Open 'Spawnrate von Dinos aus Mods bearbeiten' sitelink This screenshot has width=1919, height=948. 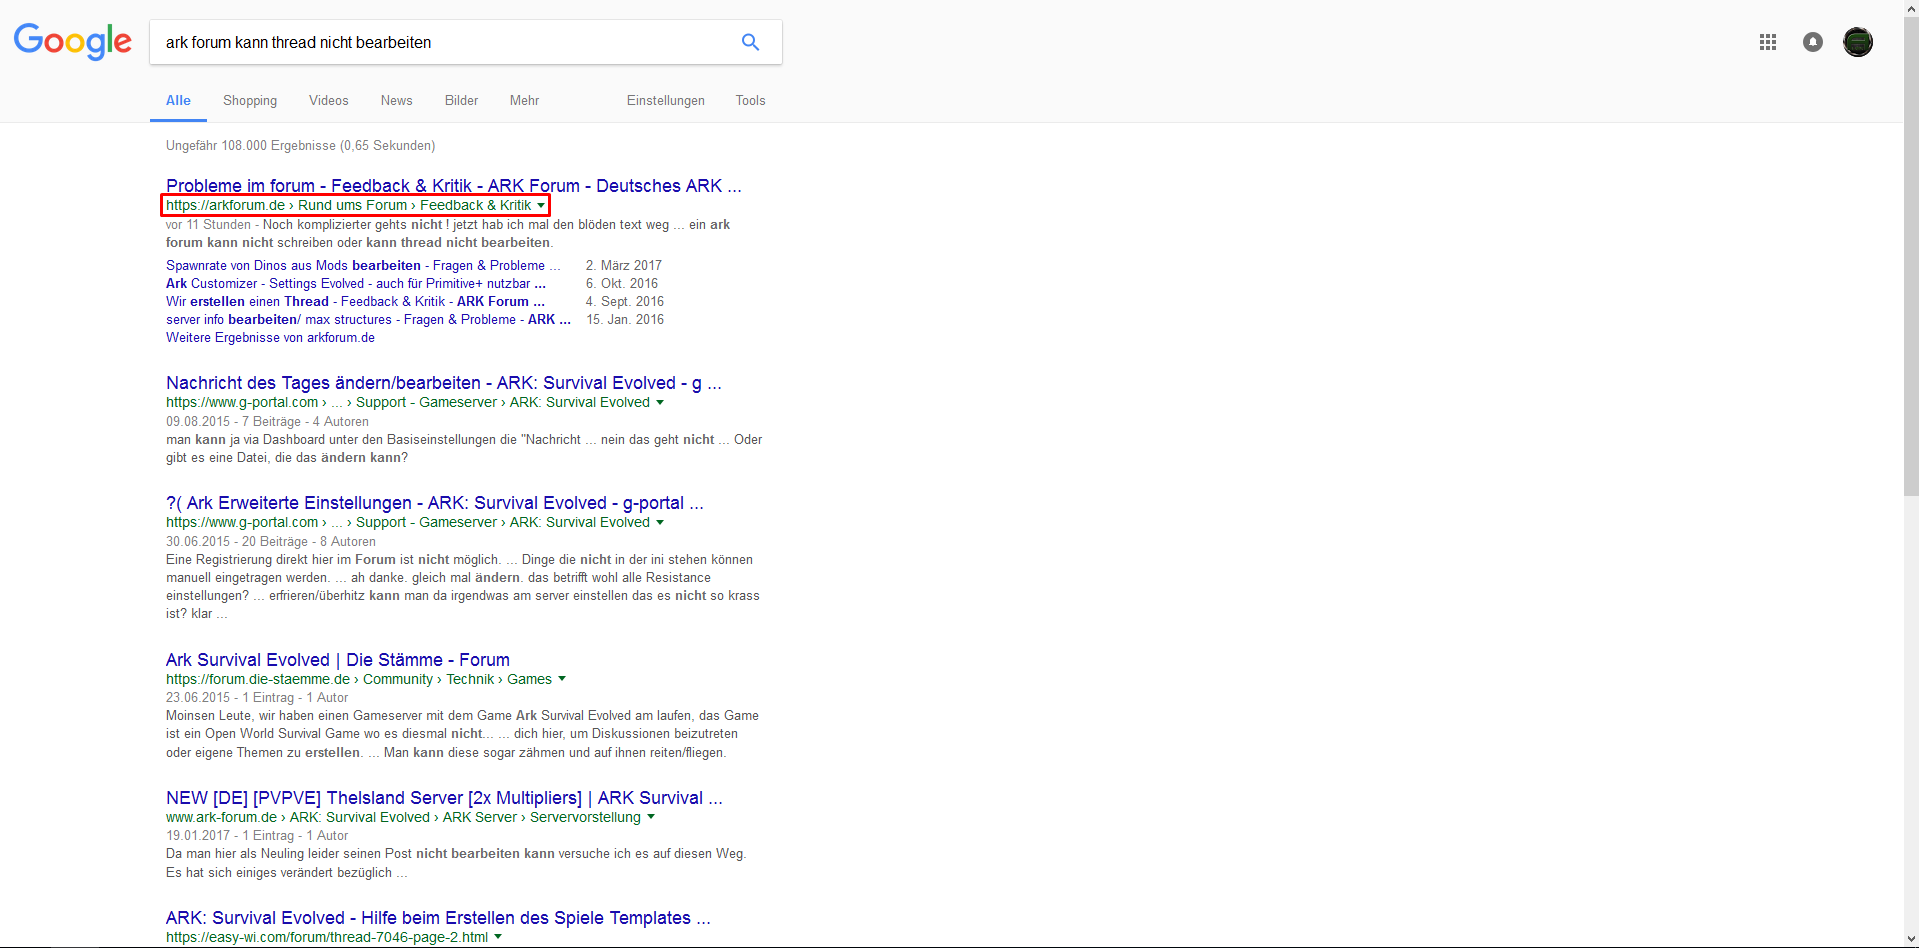point(363,265)
